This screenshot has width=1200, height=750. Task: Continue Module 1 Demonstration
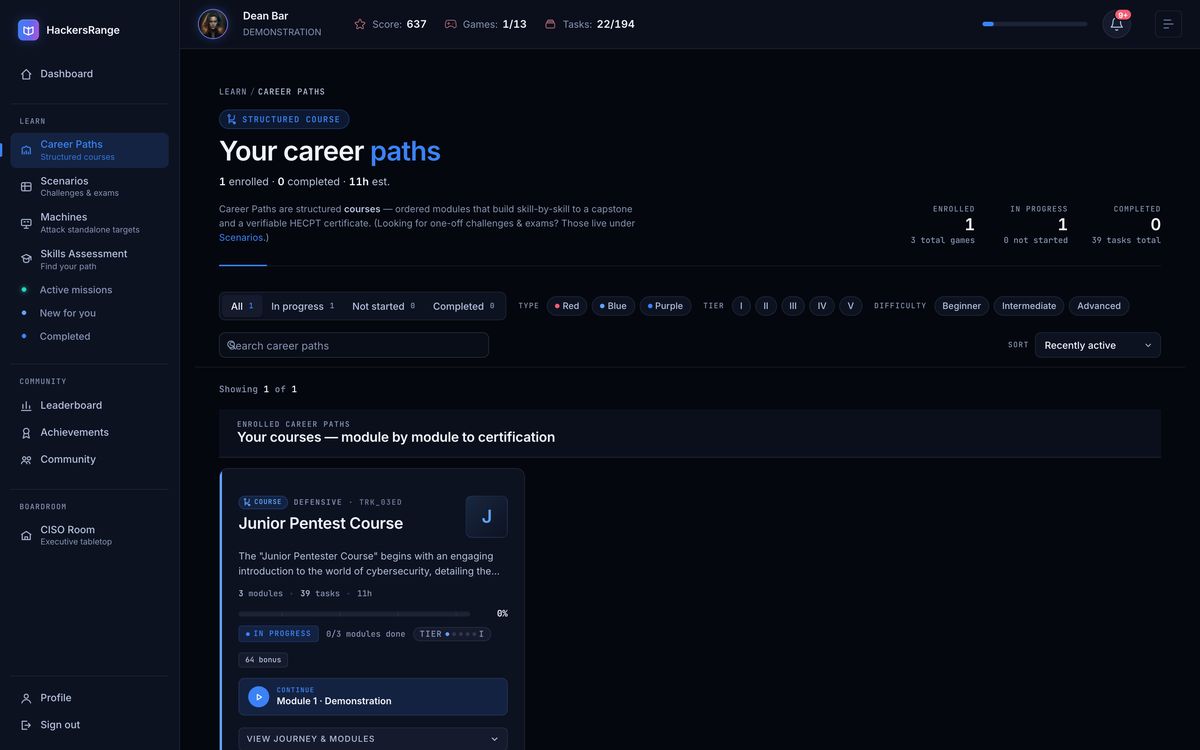click(373, 697)
